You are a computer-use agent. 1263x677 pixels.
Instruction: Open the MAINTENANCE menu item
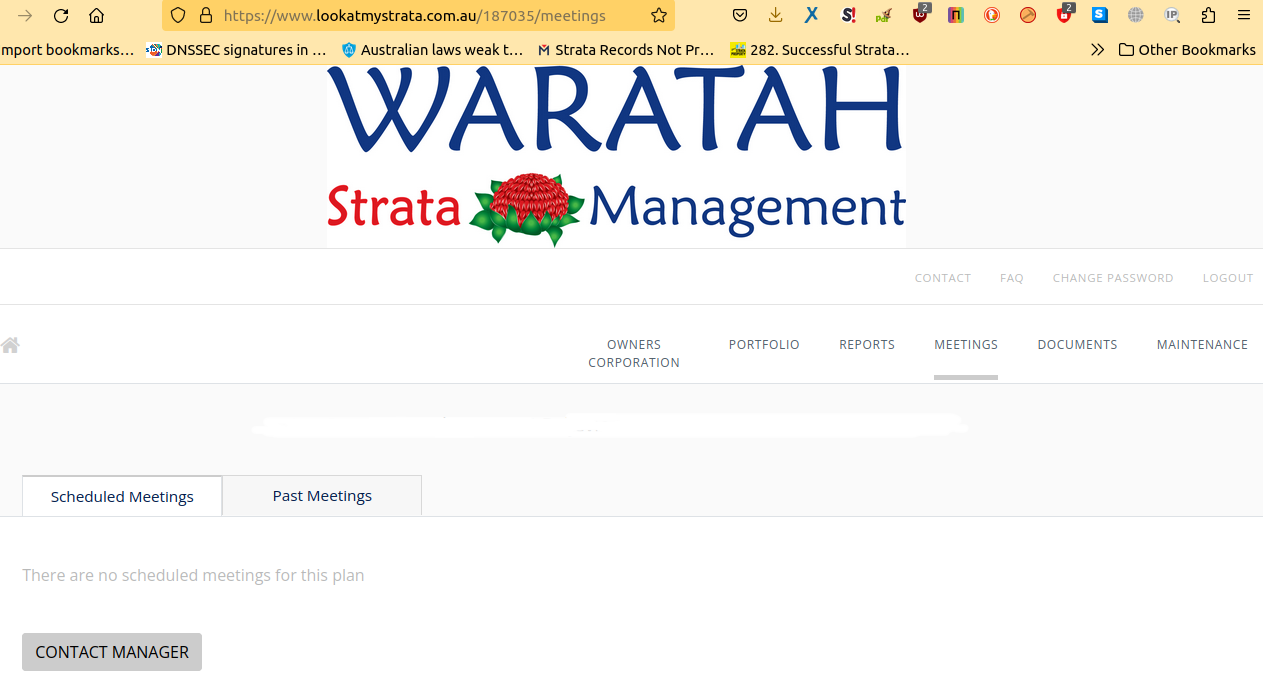(1202, 344)
